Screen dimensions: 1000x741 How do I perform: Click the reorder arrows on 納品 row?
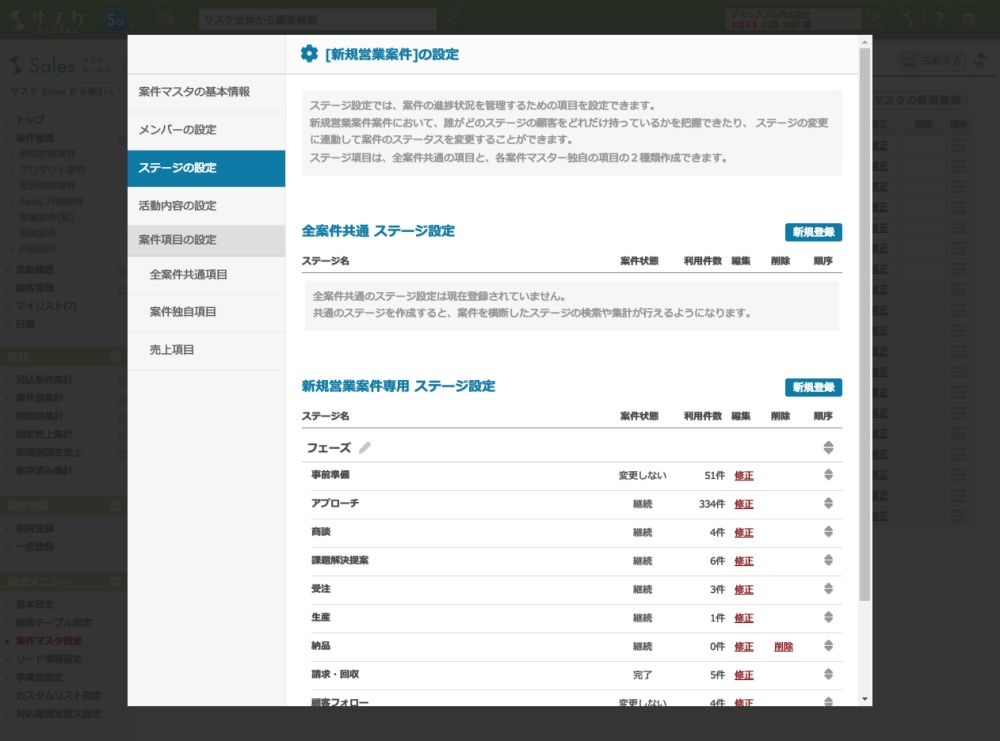click(828, 647)
